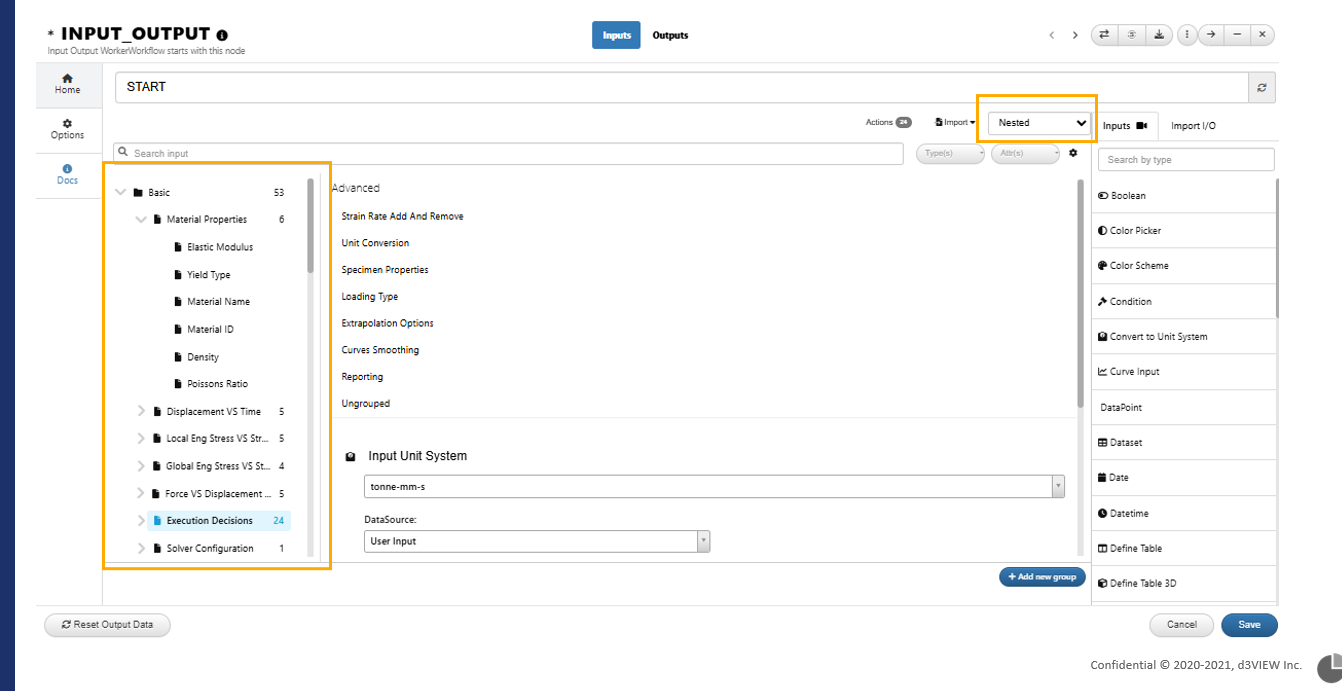Click the Save button

[x=1249, y=624]
